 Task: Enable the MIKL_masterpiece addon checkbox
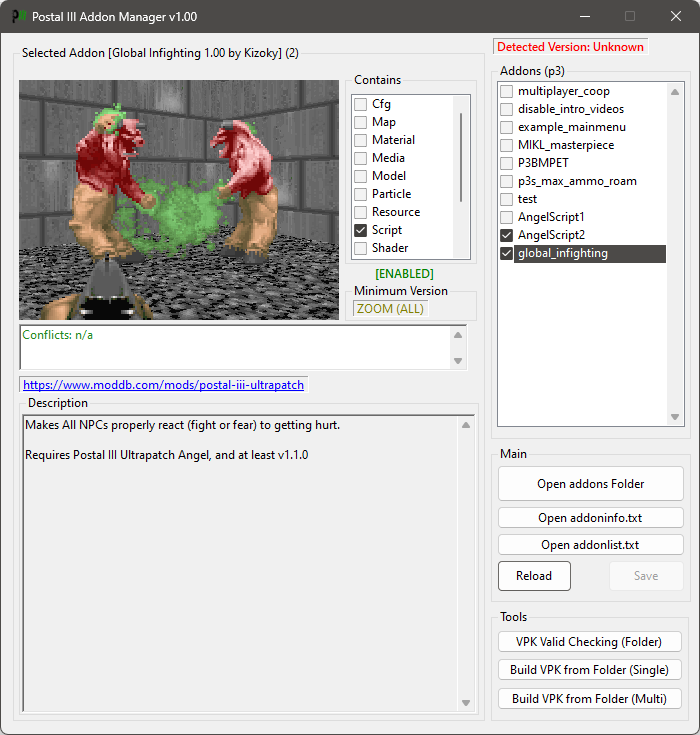coord(506,145)
